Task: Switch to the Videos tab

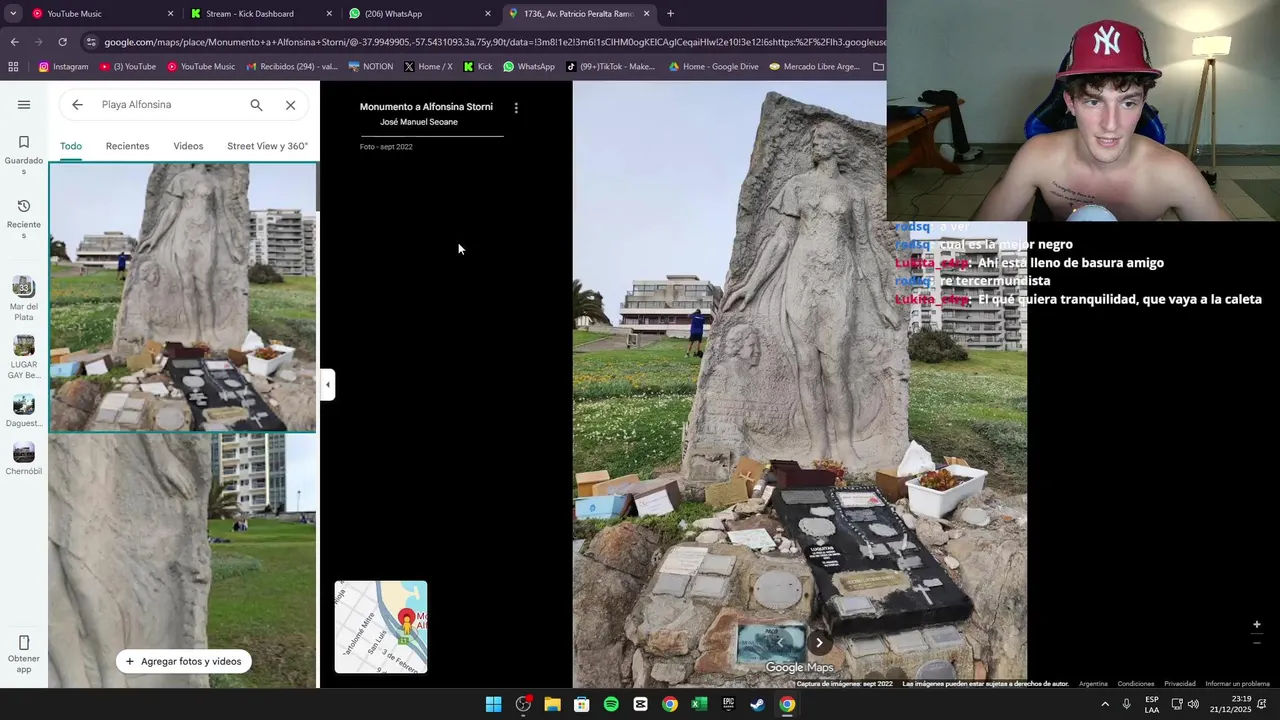Action: tap(188, 146)
